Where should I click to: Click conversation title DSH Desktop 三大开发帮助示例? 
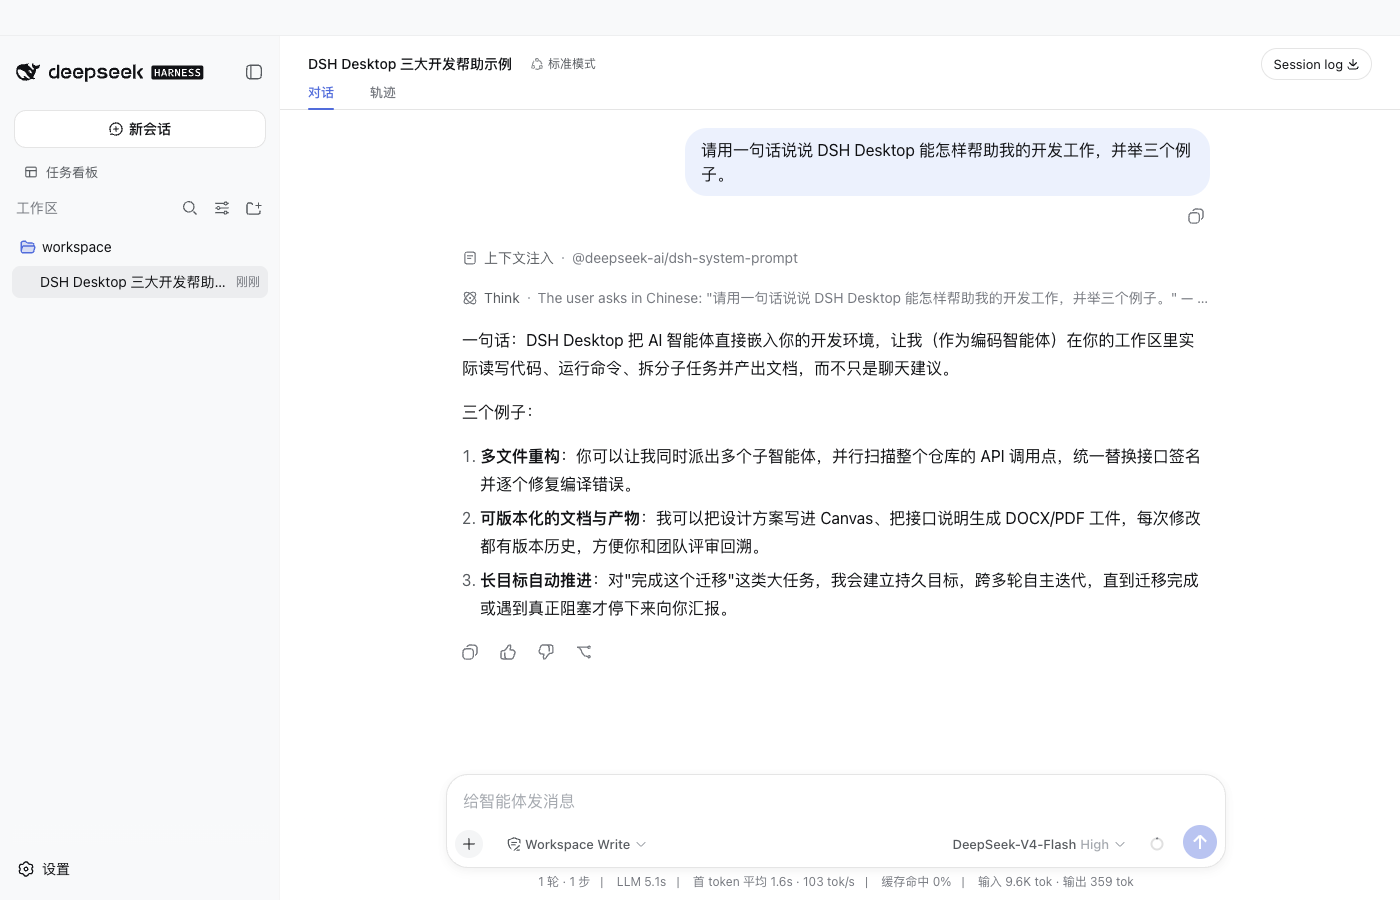410,64
